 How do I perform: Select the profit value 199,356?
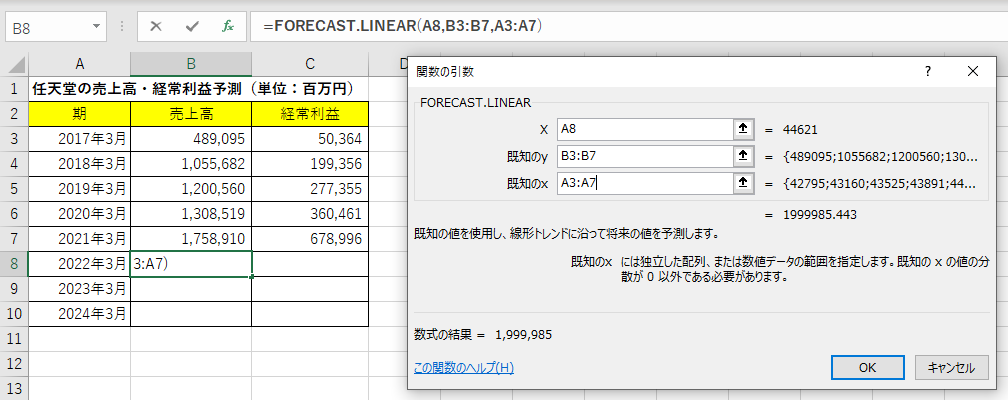point(310,164)
